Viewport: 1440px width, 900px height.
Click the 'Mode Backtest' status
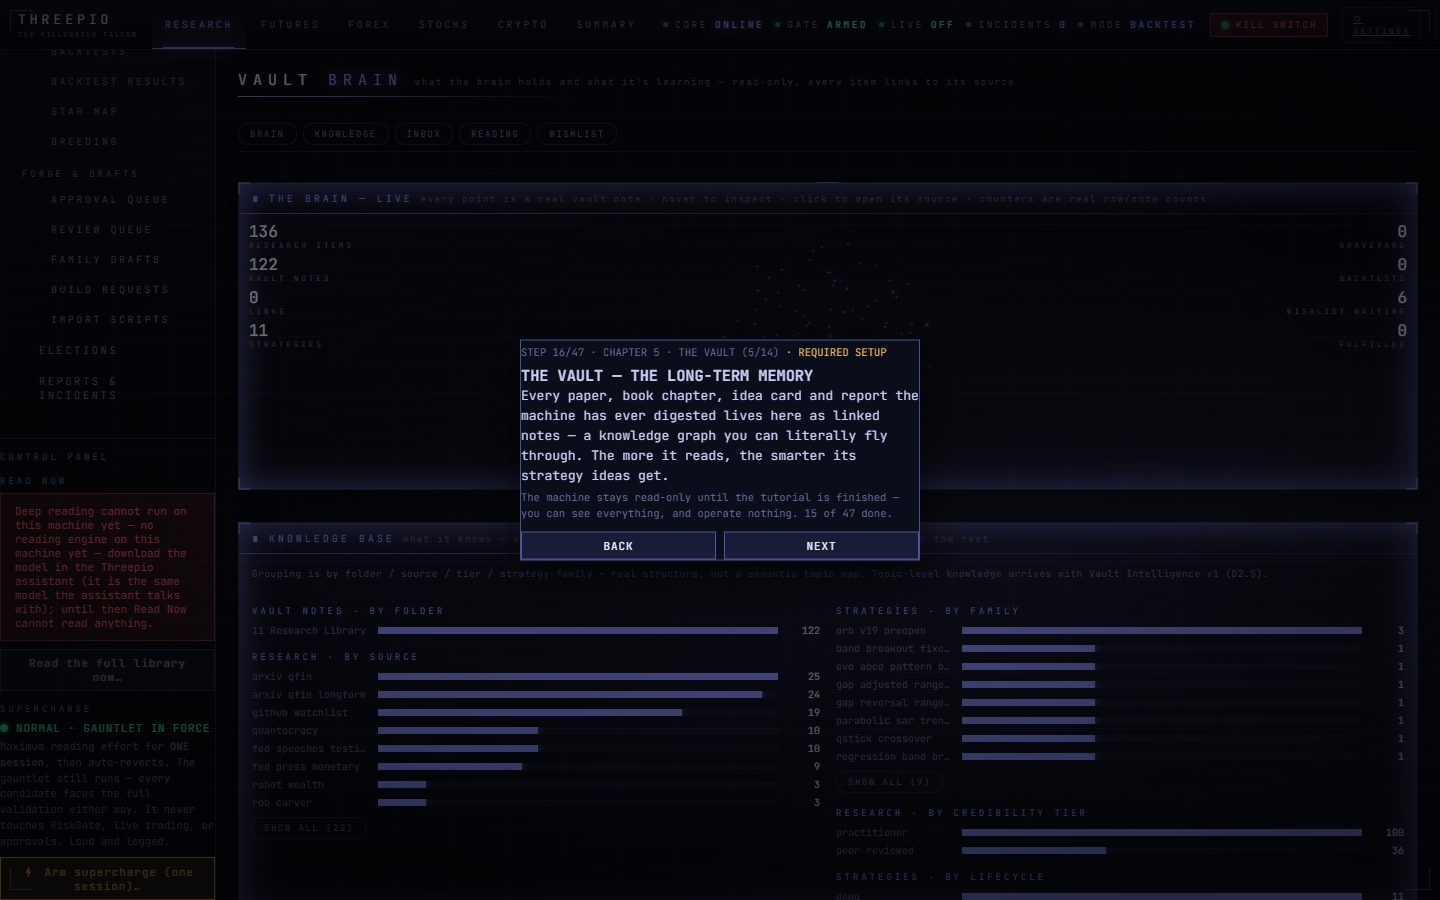(x=1136, y=25)
